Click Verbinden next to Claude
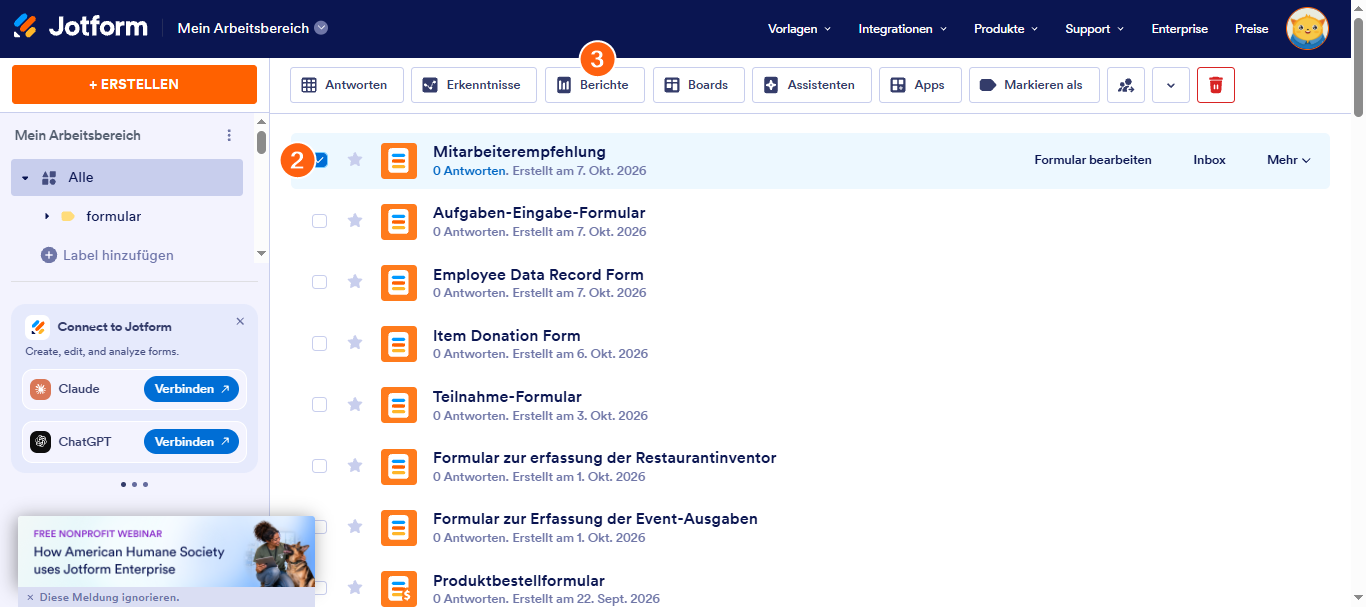 [x=191, y=389]
